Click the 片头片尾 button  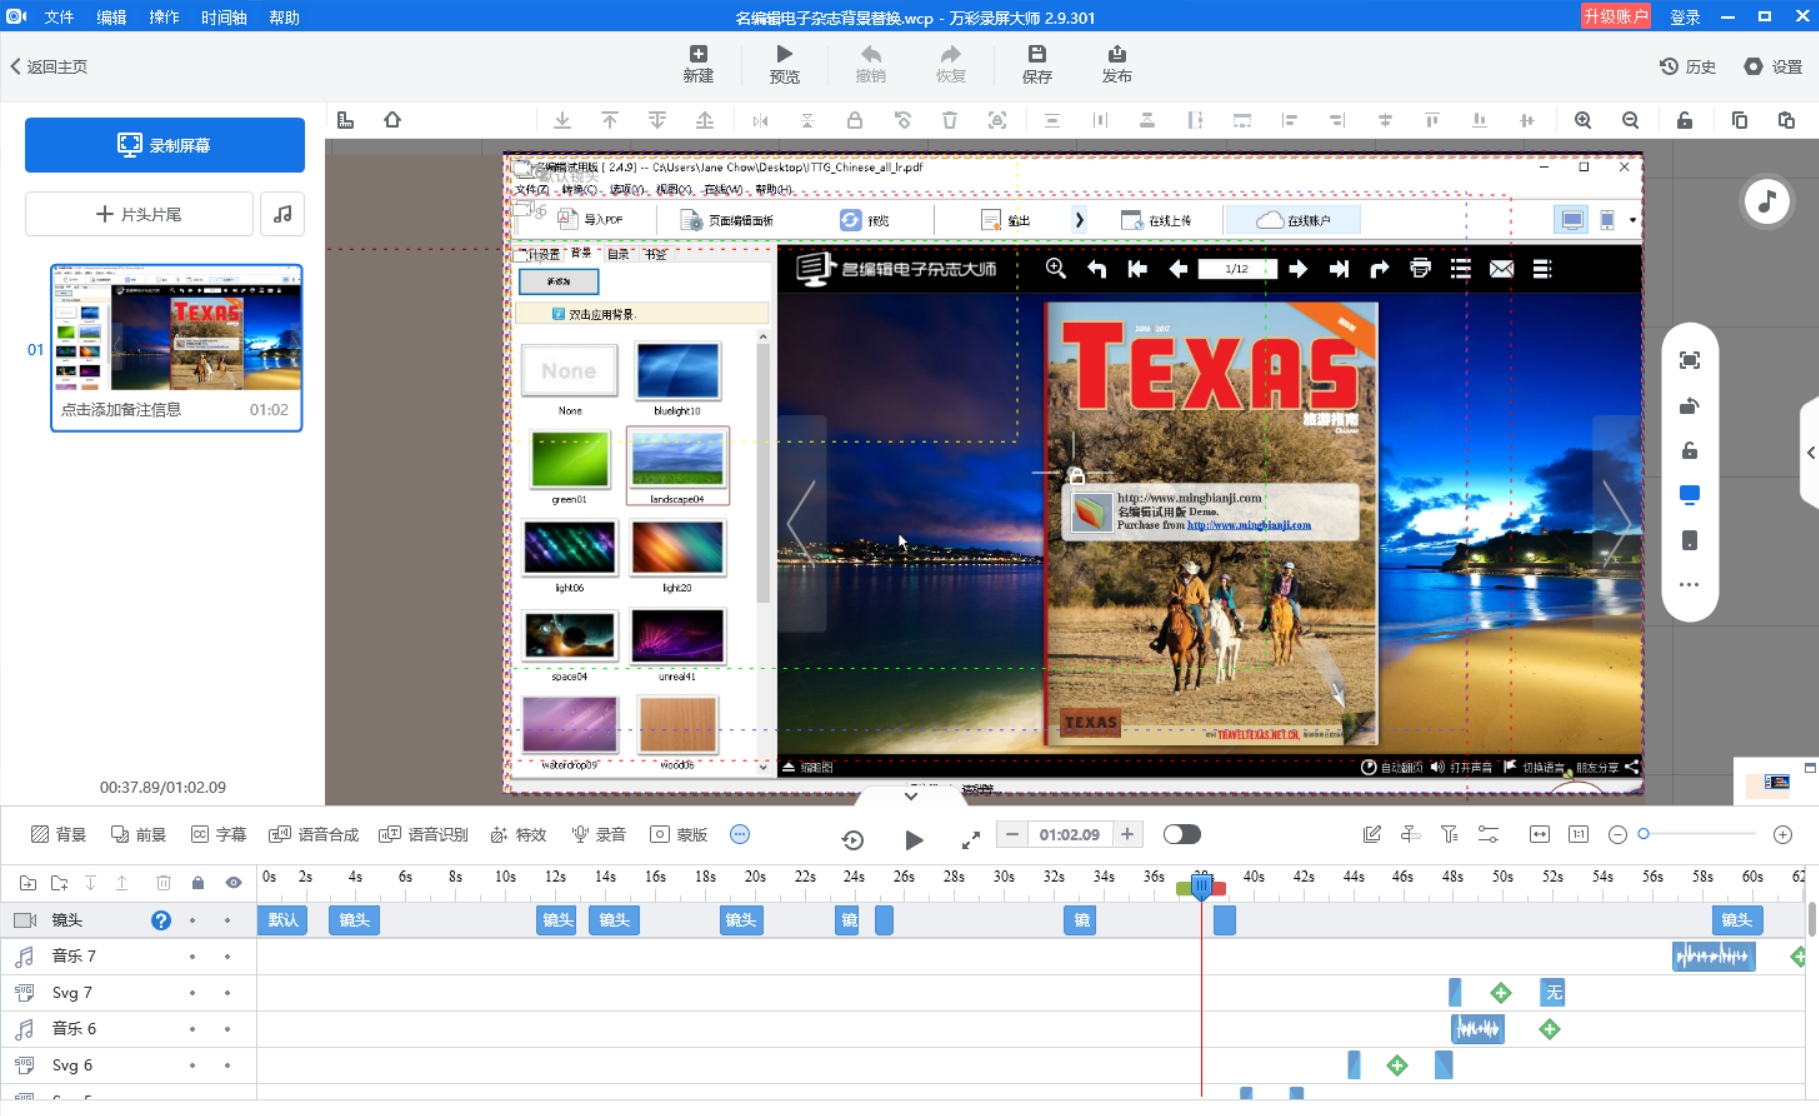click(139, 214)
